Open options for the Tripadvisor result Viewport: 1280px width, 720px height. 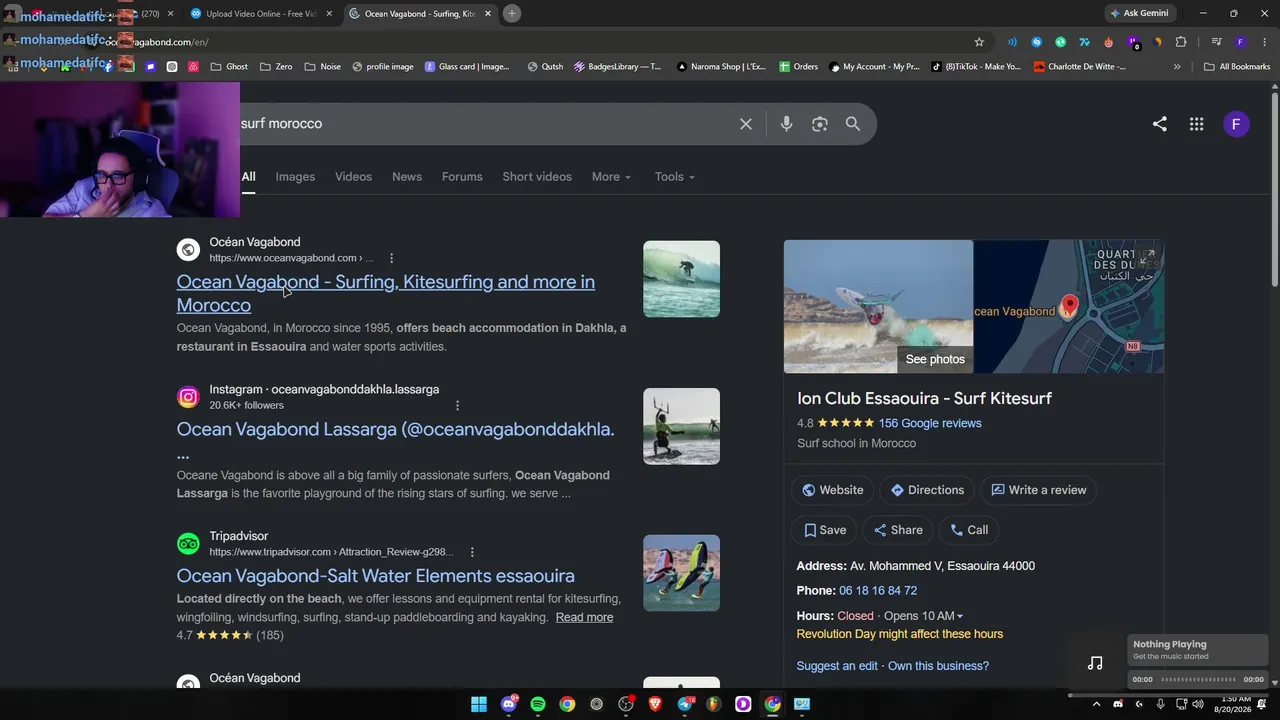coord(472,552)
